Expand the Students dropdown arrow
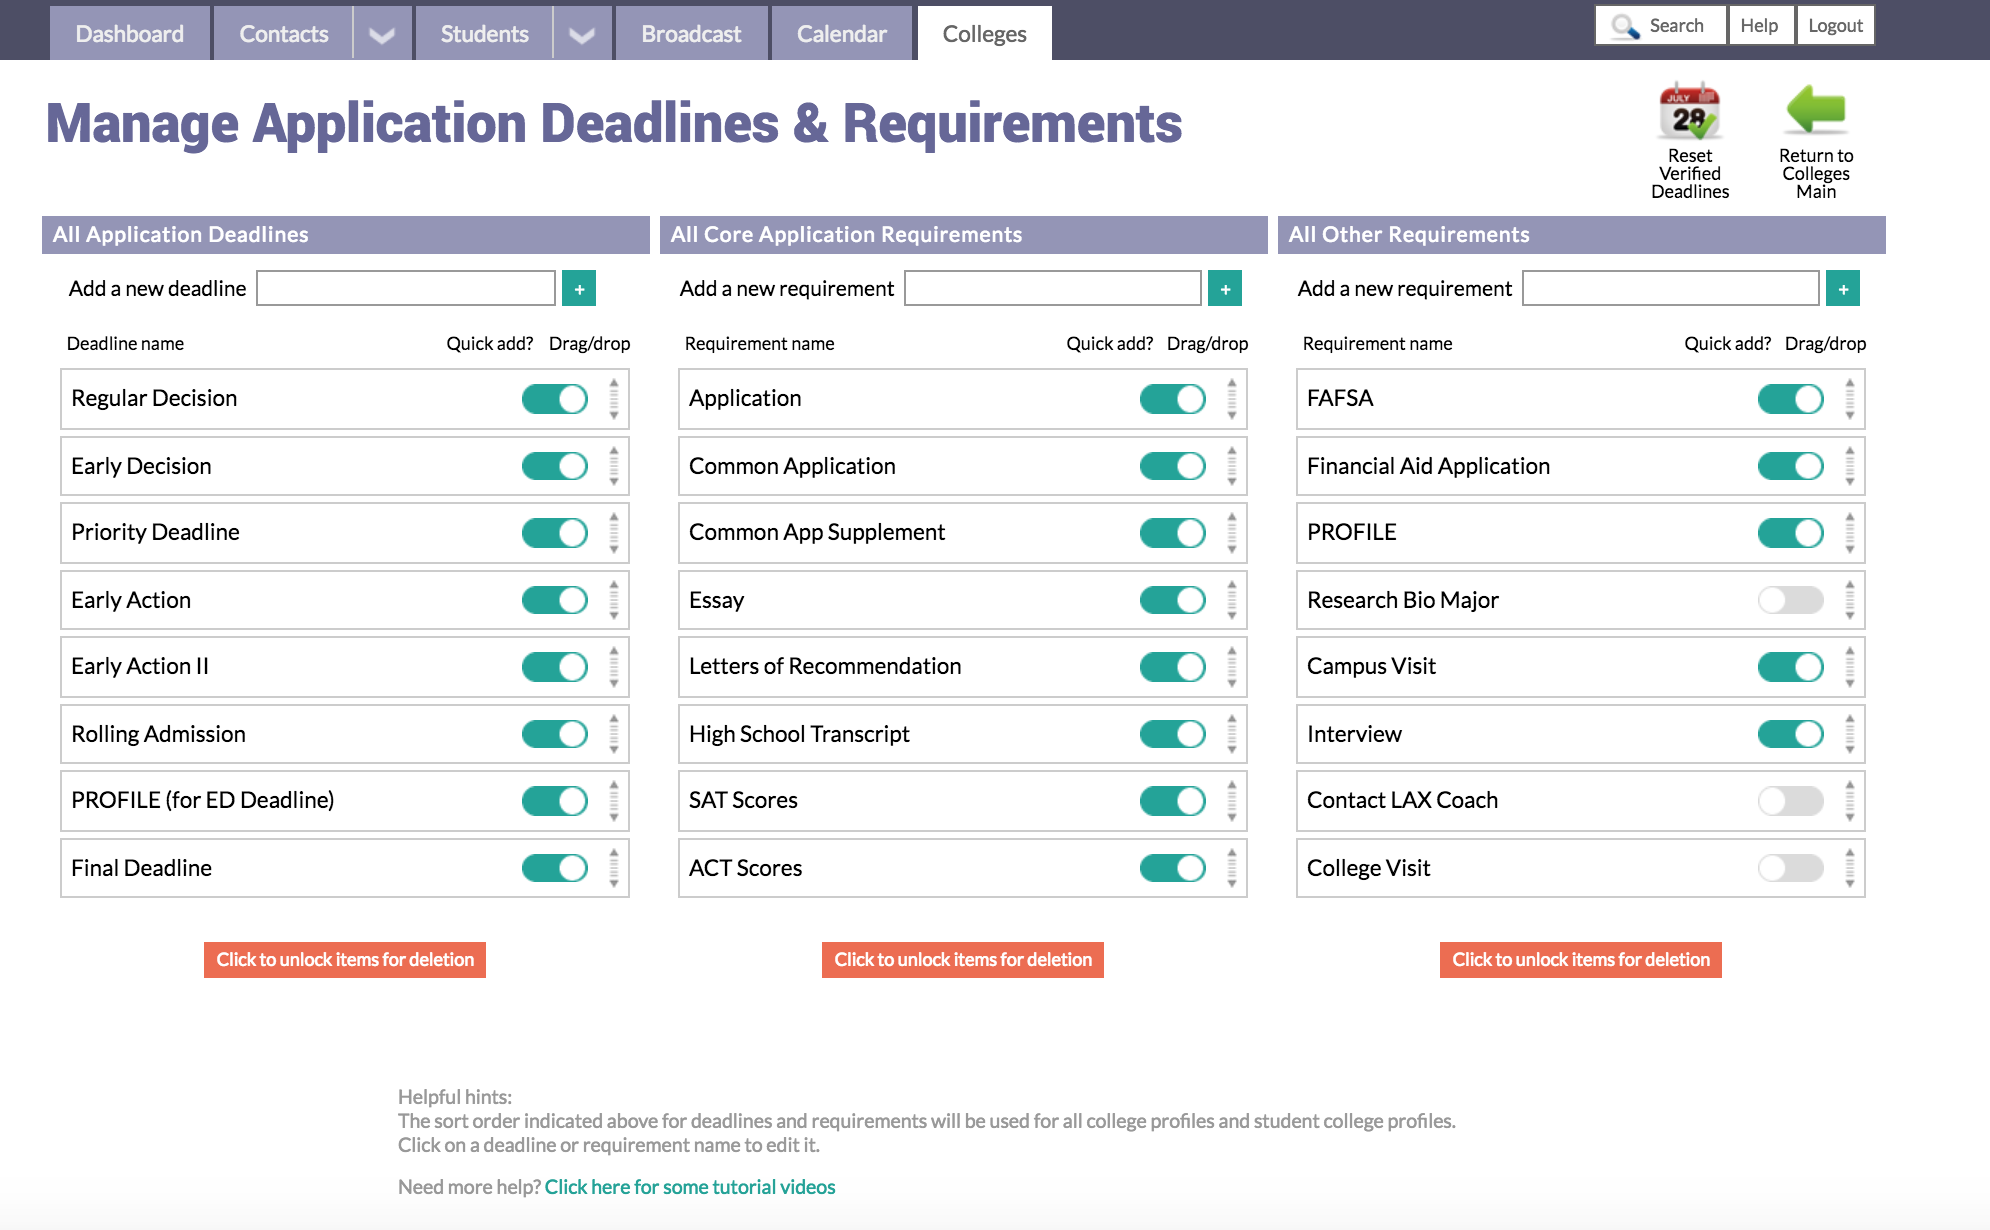1990x1230 pixels. click(x=582, y=34)
